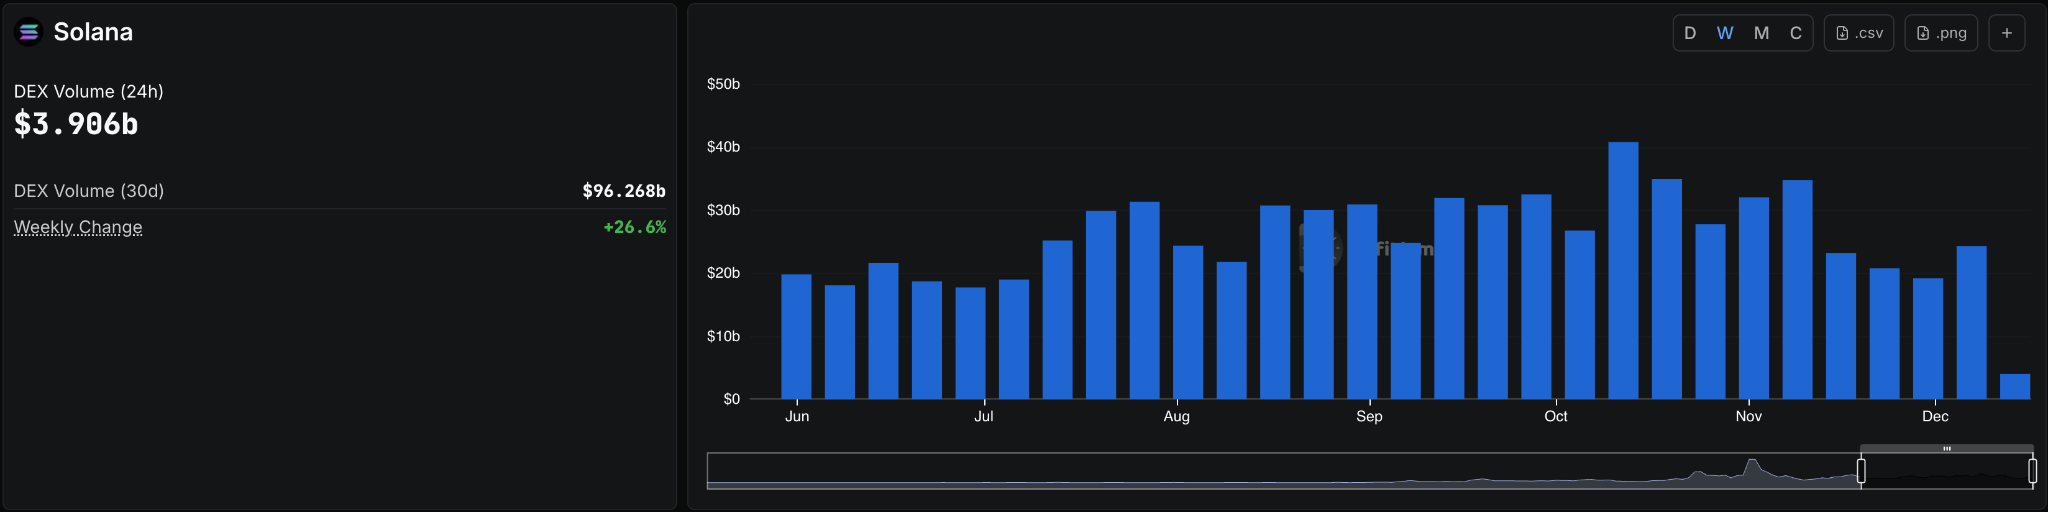Click the $96.268b 30d volume value
The width and height of the screenshot is (2048, 512).
point(624,190)
